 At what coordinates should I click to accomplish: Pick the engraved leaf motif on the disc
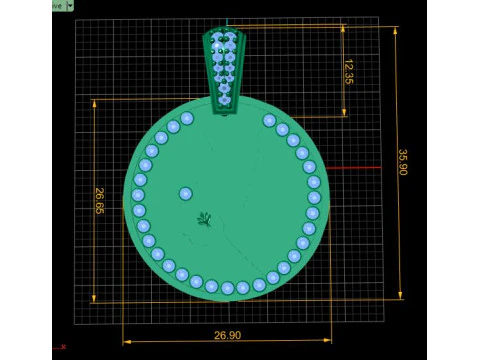point(204,220)
